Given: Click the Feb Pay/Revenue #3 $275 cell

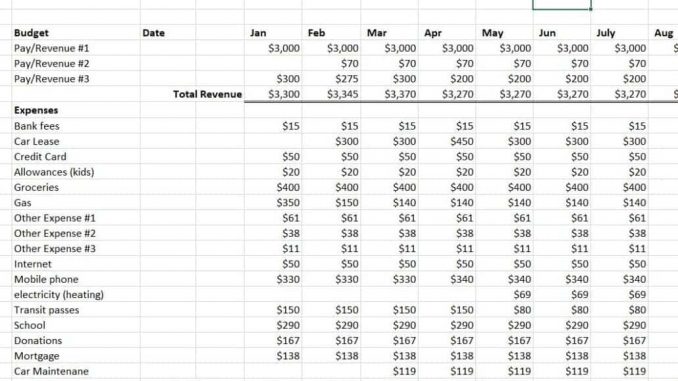Looking at the screenshot, I should click(331, 79).
